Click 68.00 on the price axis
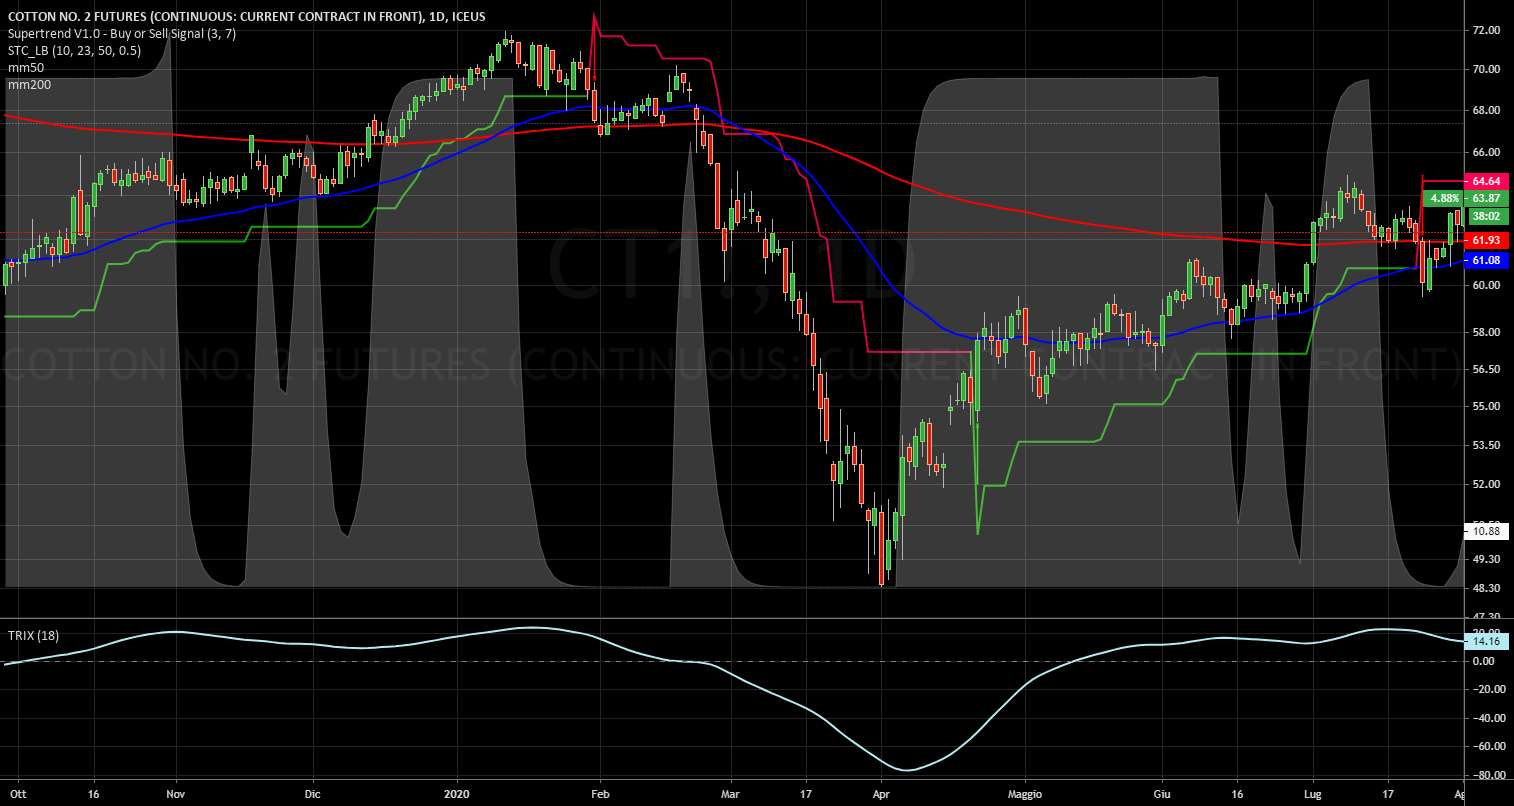 [1486, 111]
